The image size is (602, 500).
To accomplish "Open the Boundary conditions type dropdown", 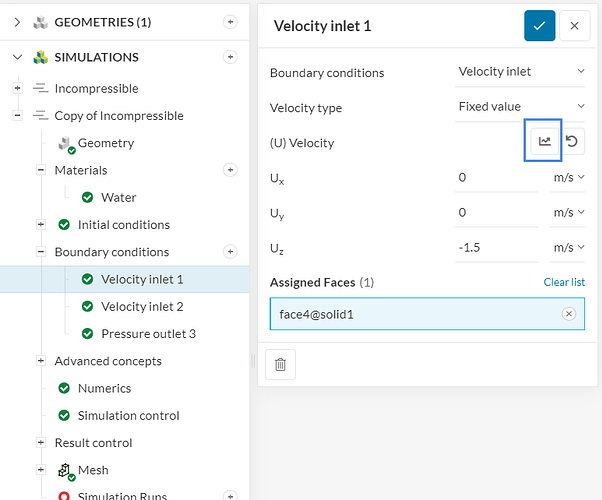I will click(520, 72).
